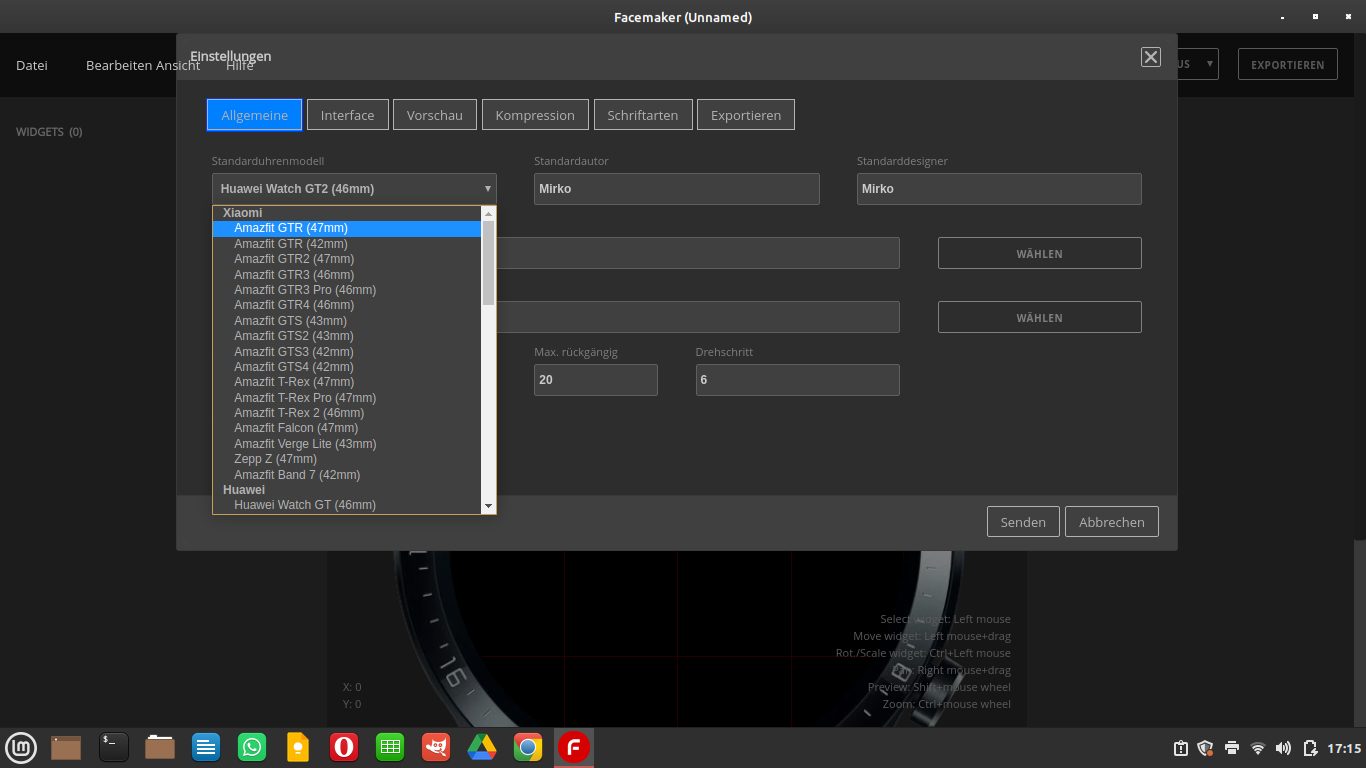Collapse the Standarduhrenmodell dropdown arrow
The height and width of the screenshot is (768, 1366).
coord(488,189)
